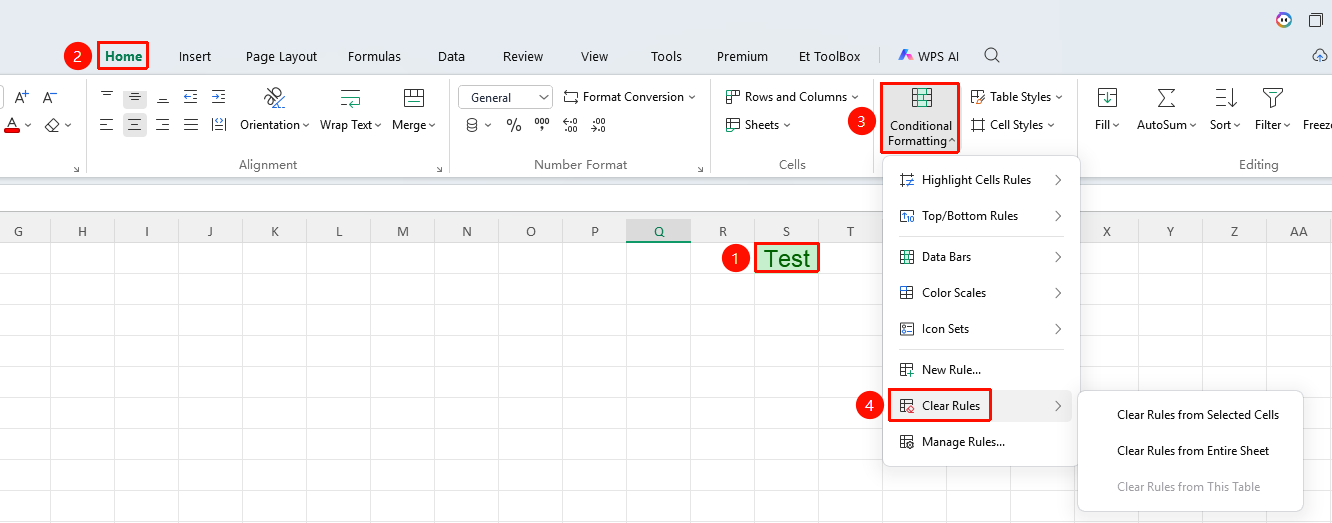Click decrease decimal places icon
This screenshot has height=523, width=1332.
tap(598, 125)
